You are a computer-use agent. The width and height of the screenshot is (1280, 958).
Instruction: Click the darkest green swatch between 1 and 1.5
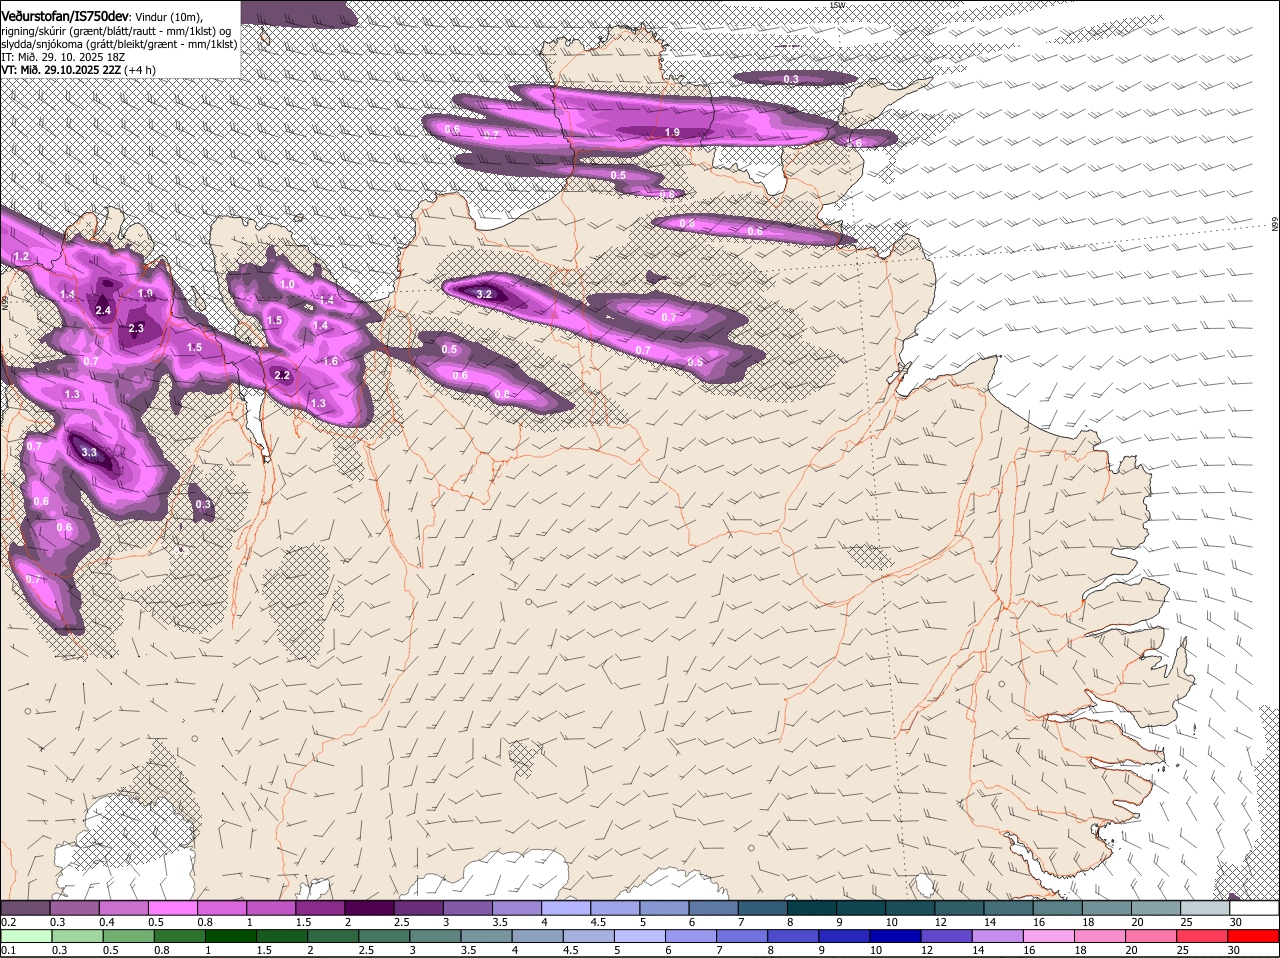click(x=231, y=936)
